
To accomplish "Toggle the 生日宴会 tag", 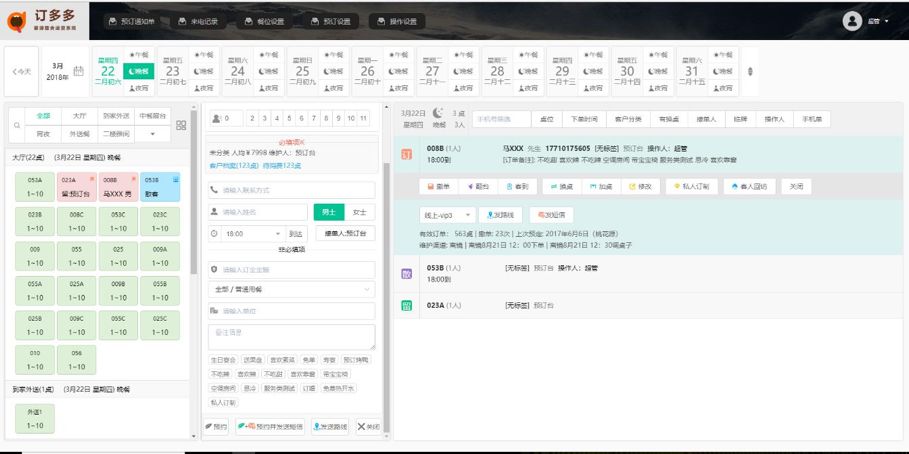I will pyautogui.click(x=224, y=359).
